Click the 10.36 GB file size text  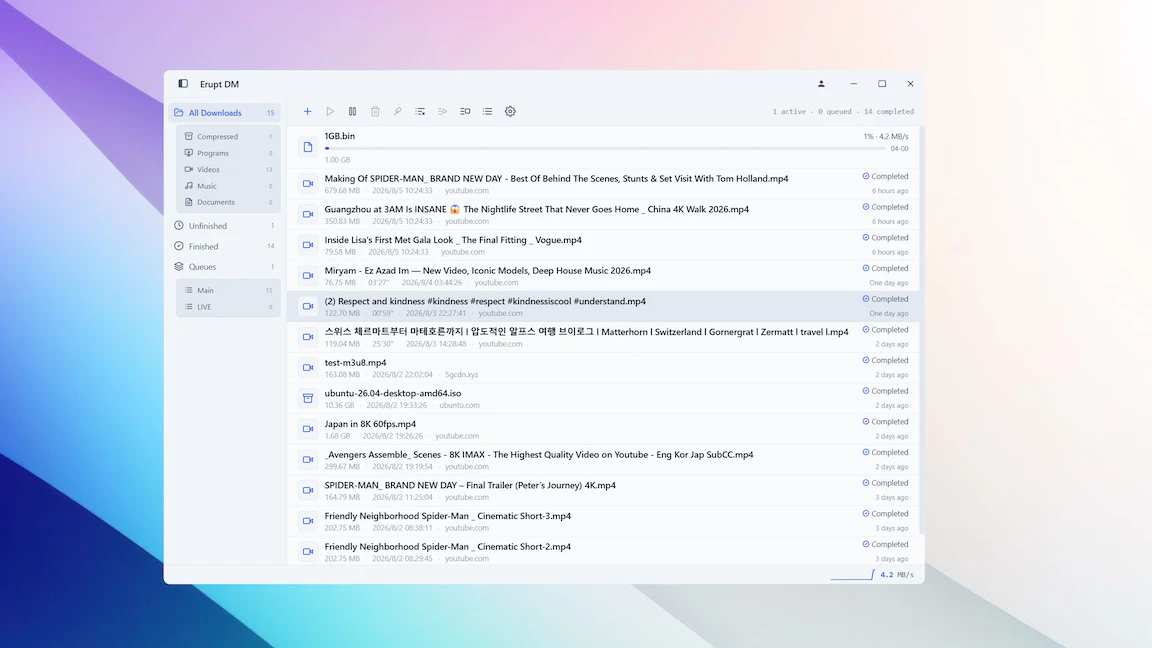point(339,405)
